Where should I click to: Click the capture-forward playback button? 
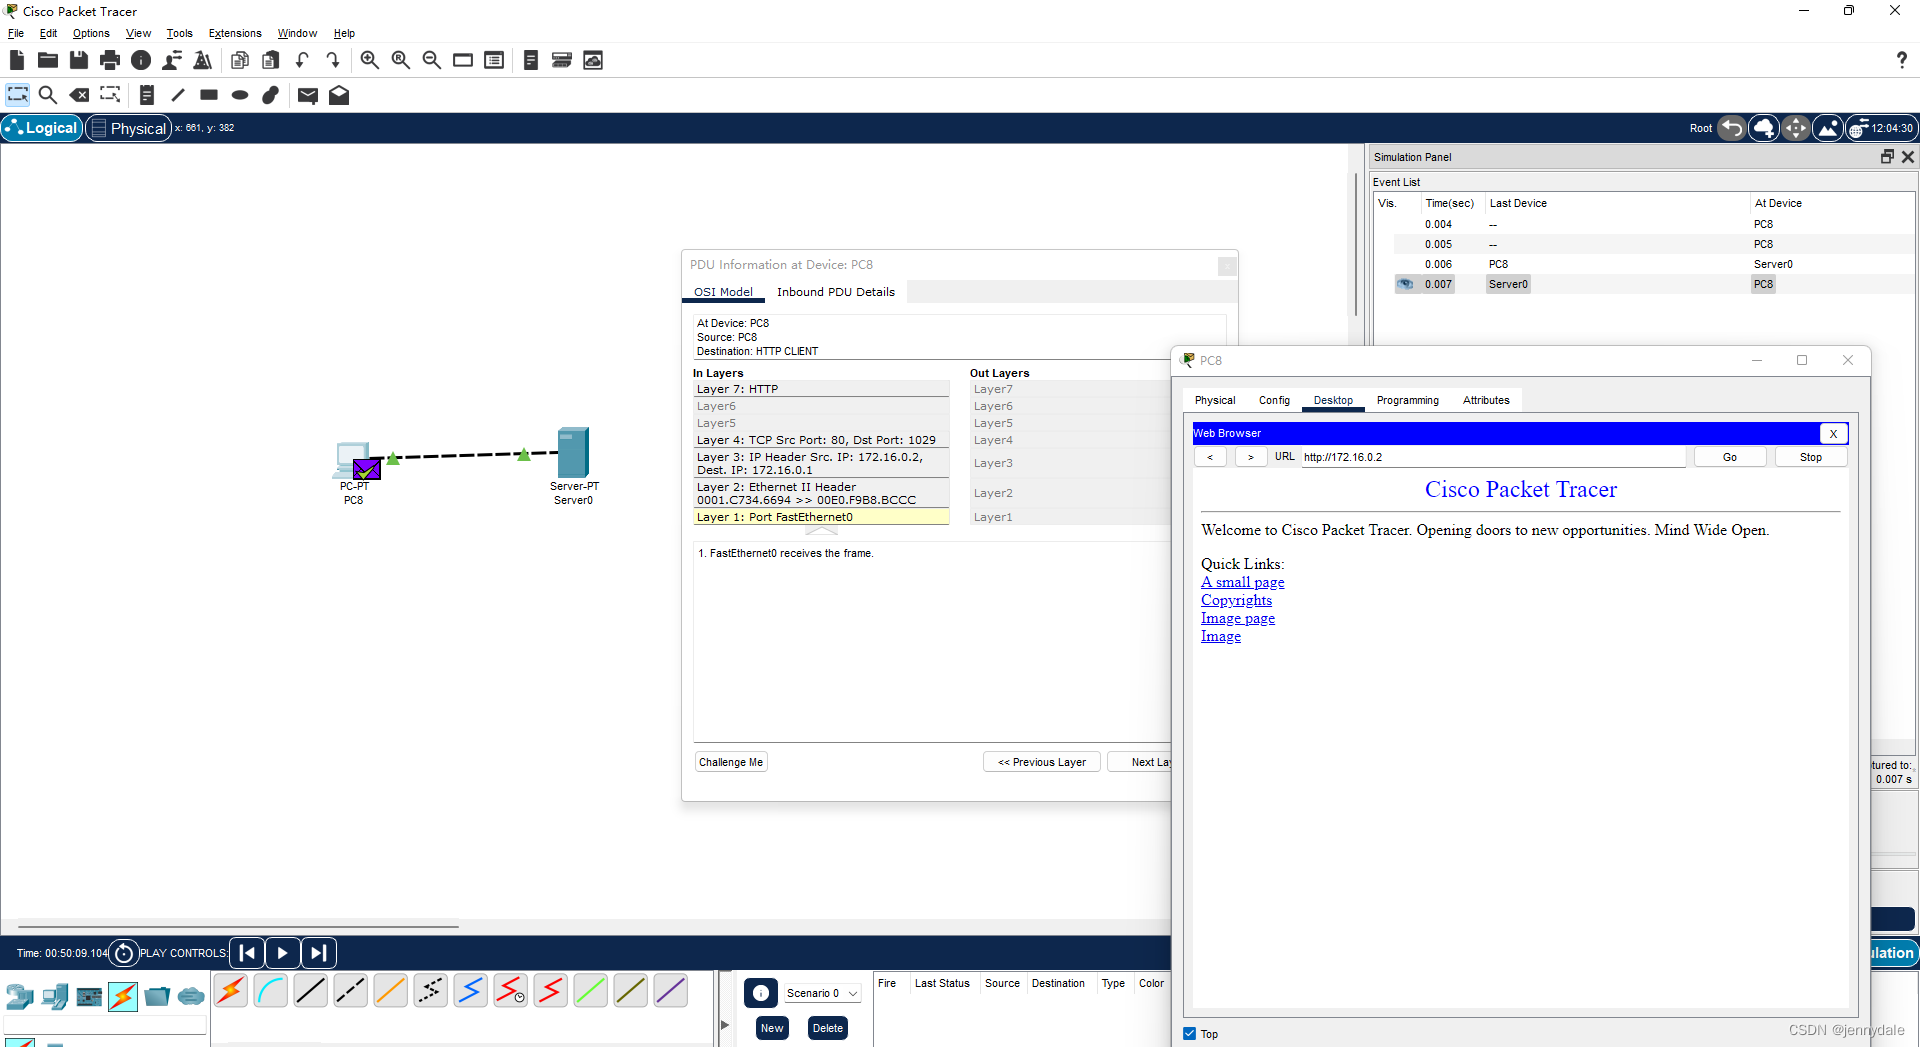pos(319,953)
